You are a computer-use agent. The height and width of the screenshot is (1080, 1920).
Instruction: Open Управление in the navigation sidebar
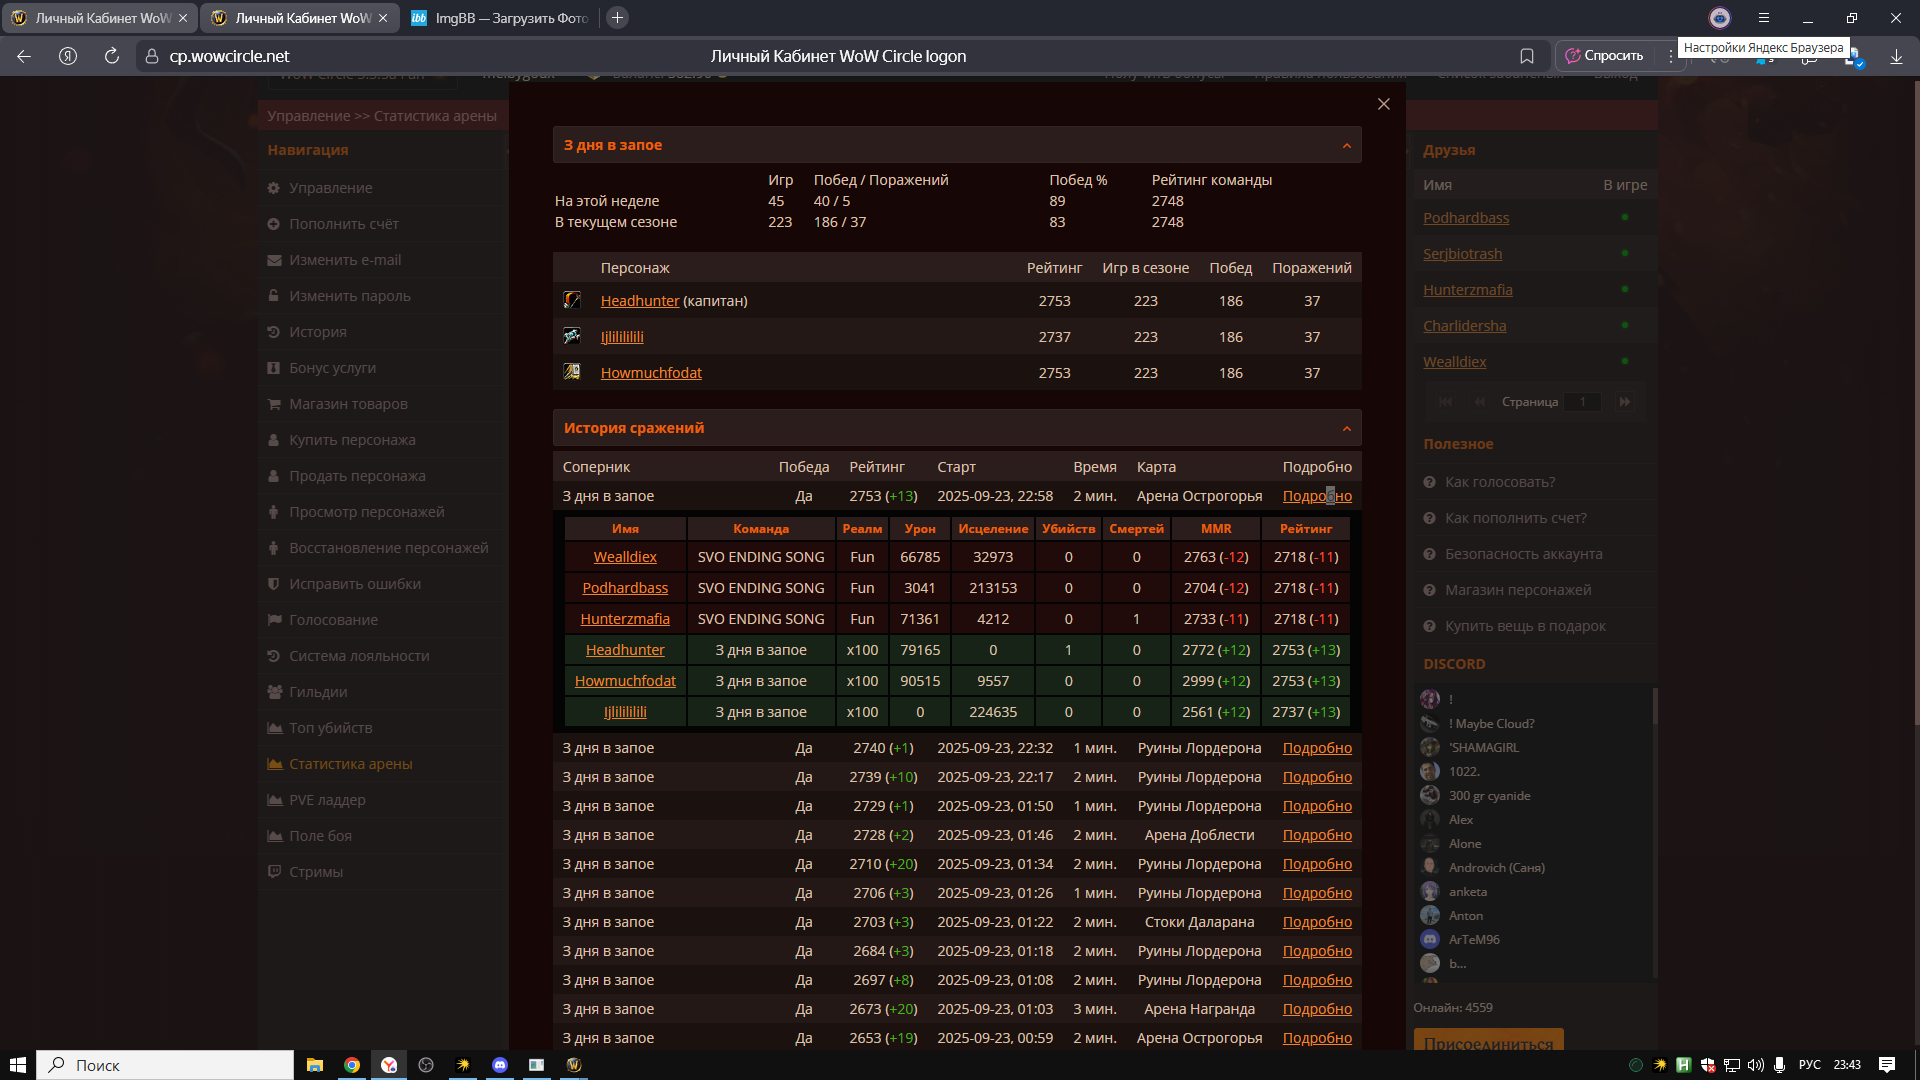pyautogui.click(x=330, y=188)
